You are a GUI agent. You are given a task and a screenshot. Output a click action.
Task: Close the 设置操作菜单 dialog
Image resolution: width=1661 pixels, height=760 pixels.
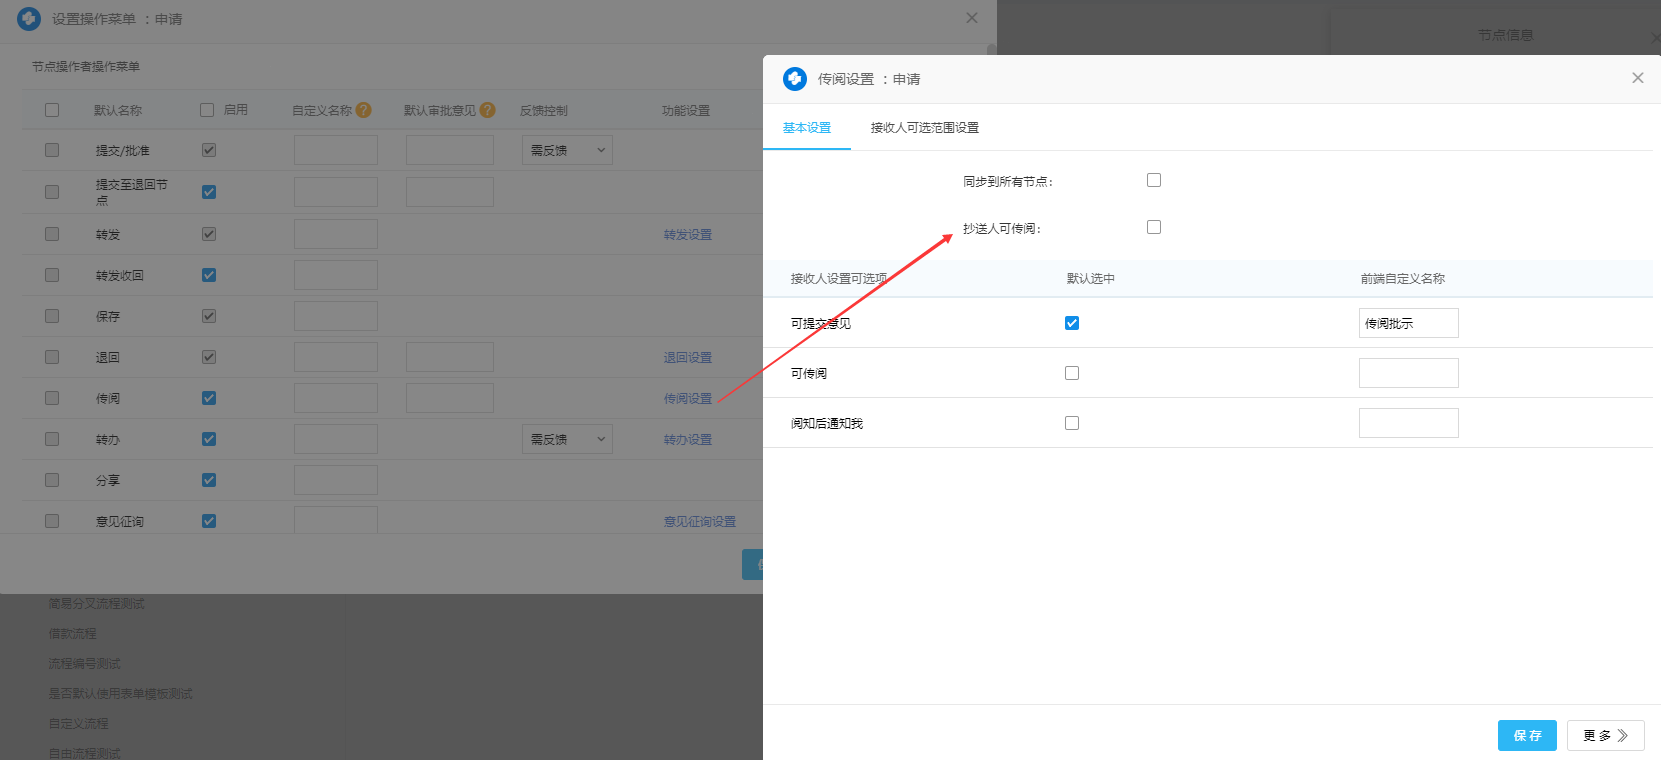click(x=971, y=18)
